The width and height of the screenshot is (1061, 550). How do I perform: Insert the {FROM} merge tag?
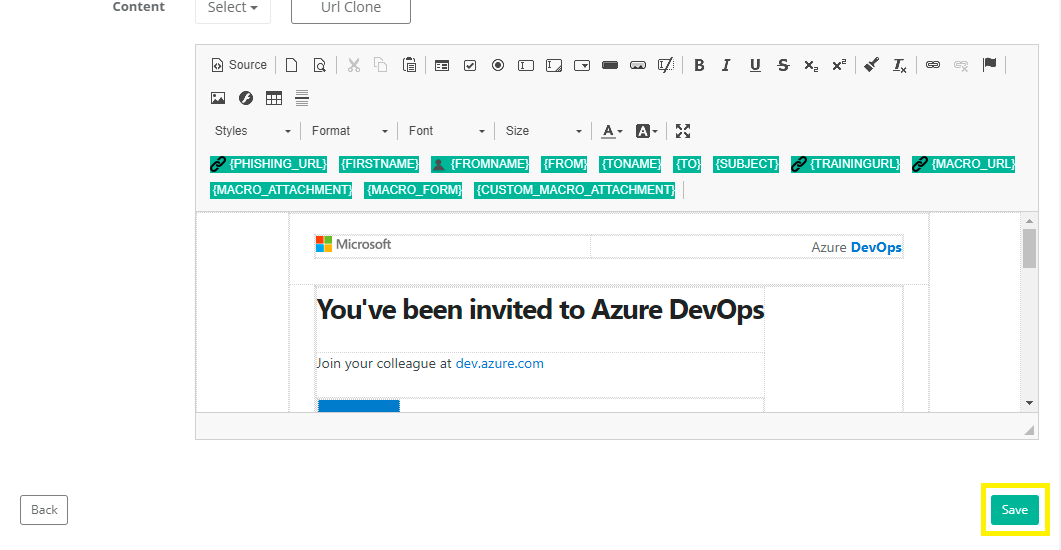tap(564, 164)
